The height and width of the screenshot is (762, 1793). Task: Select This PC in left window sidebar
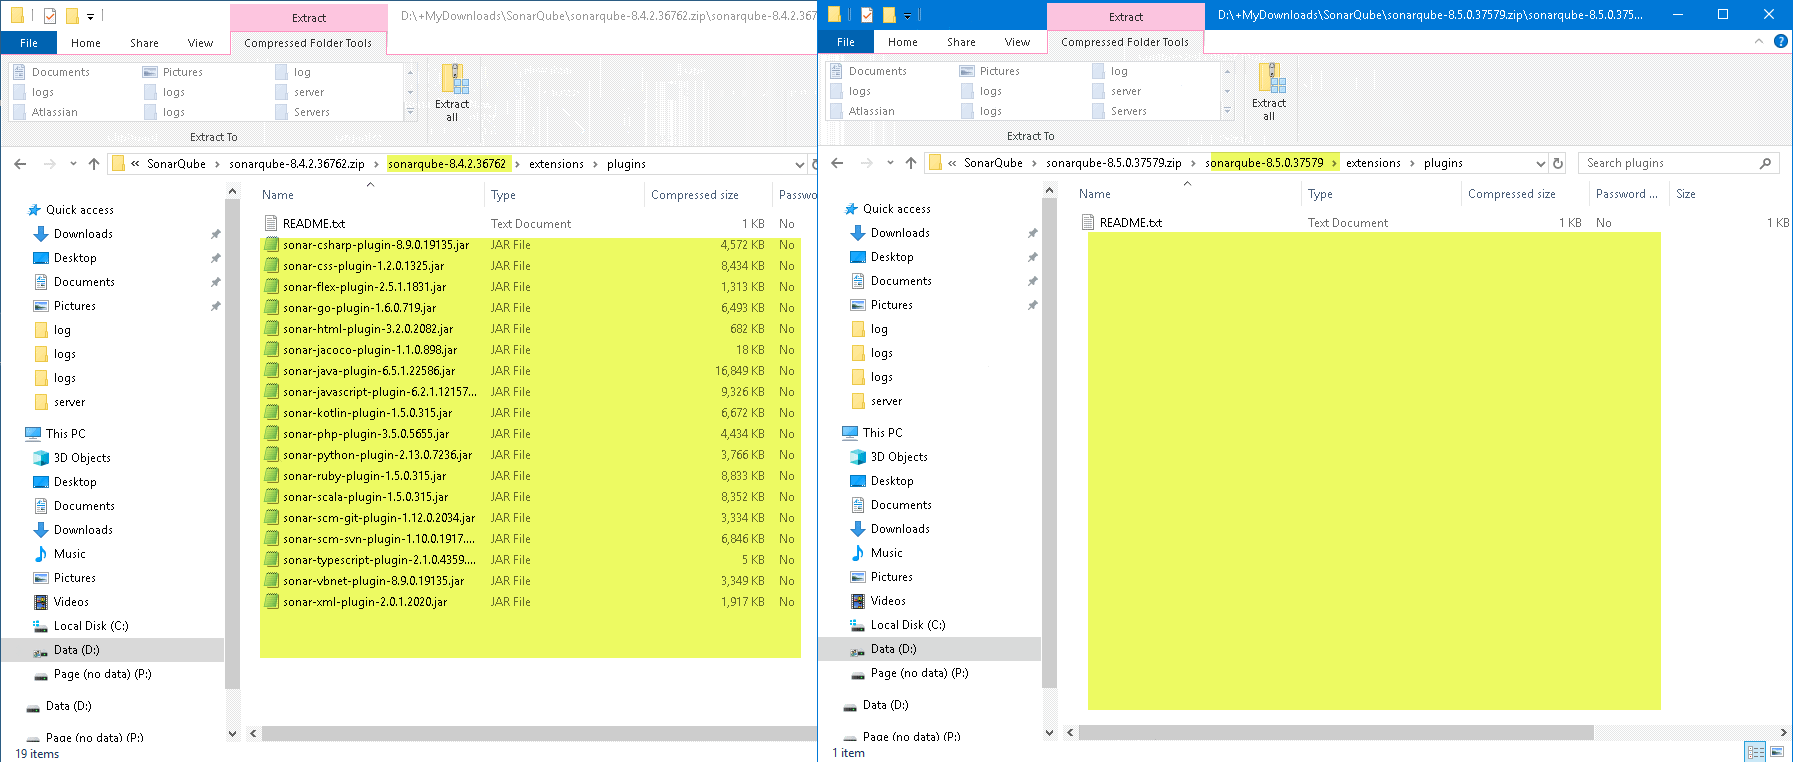click(66, 434)
